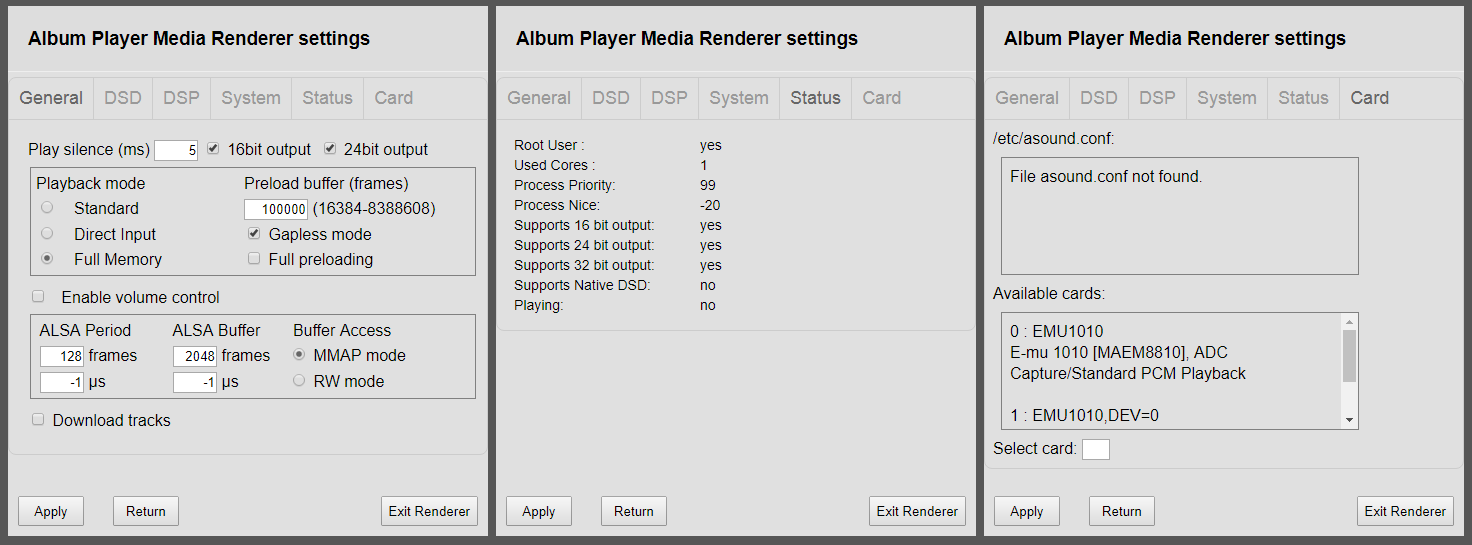Toggle the 24bit output checkbox
Viewport: 1472px width, 545px height.
pyautogui.click(x=330, y=149)
